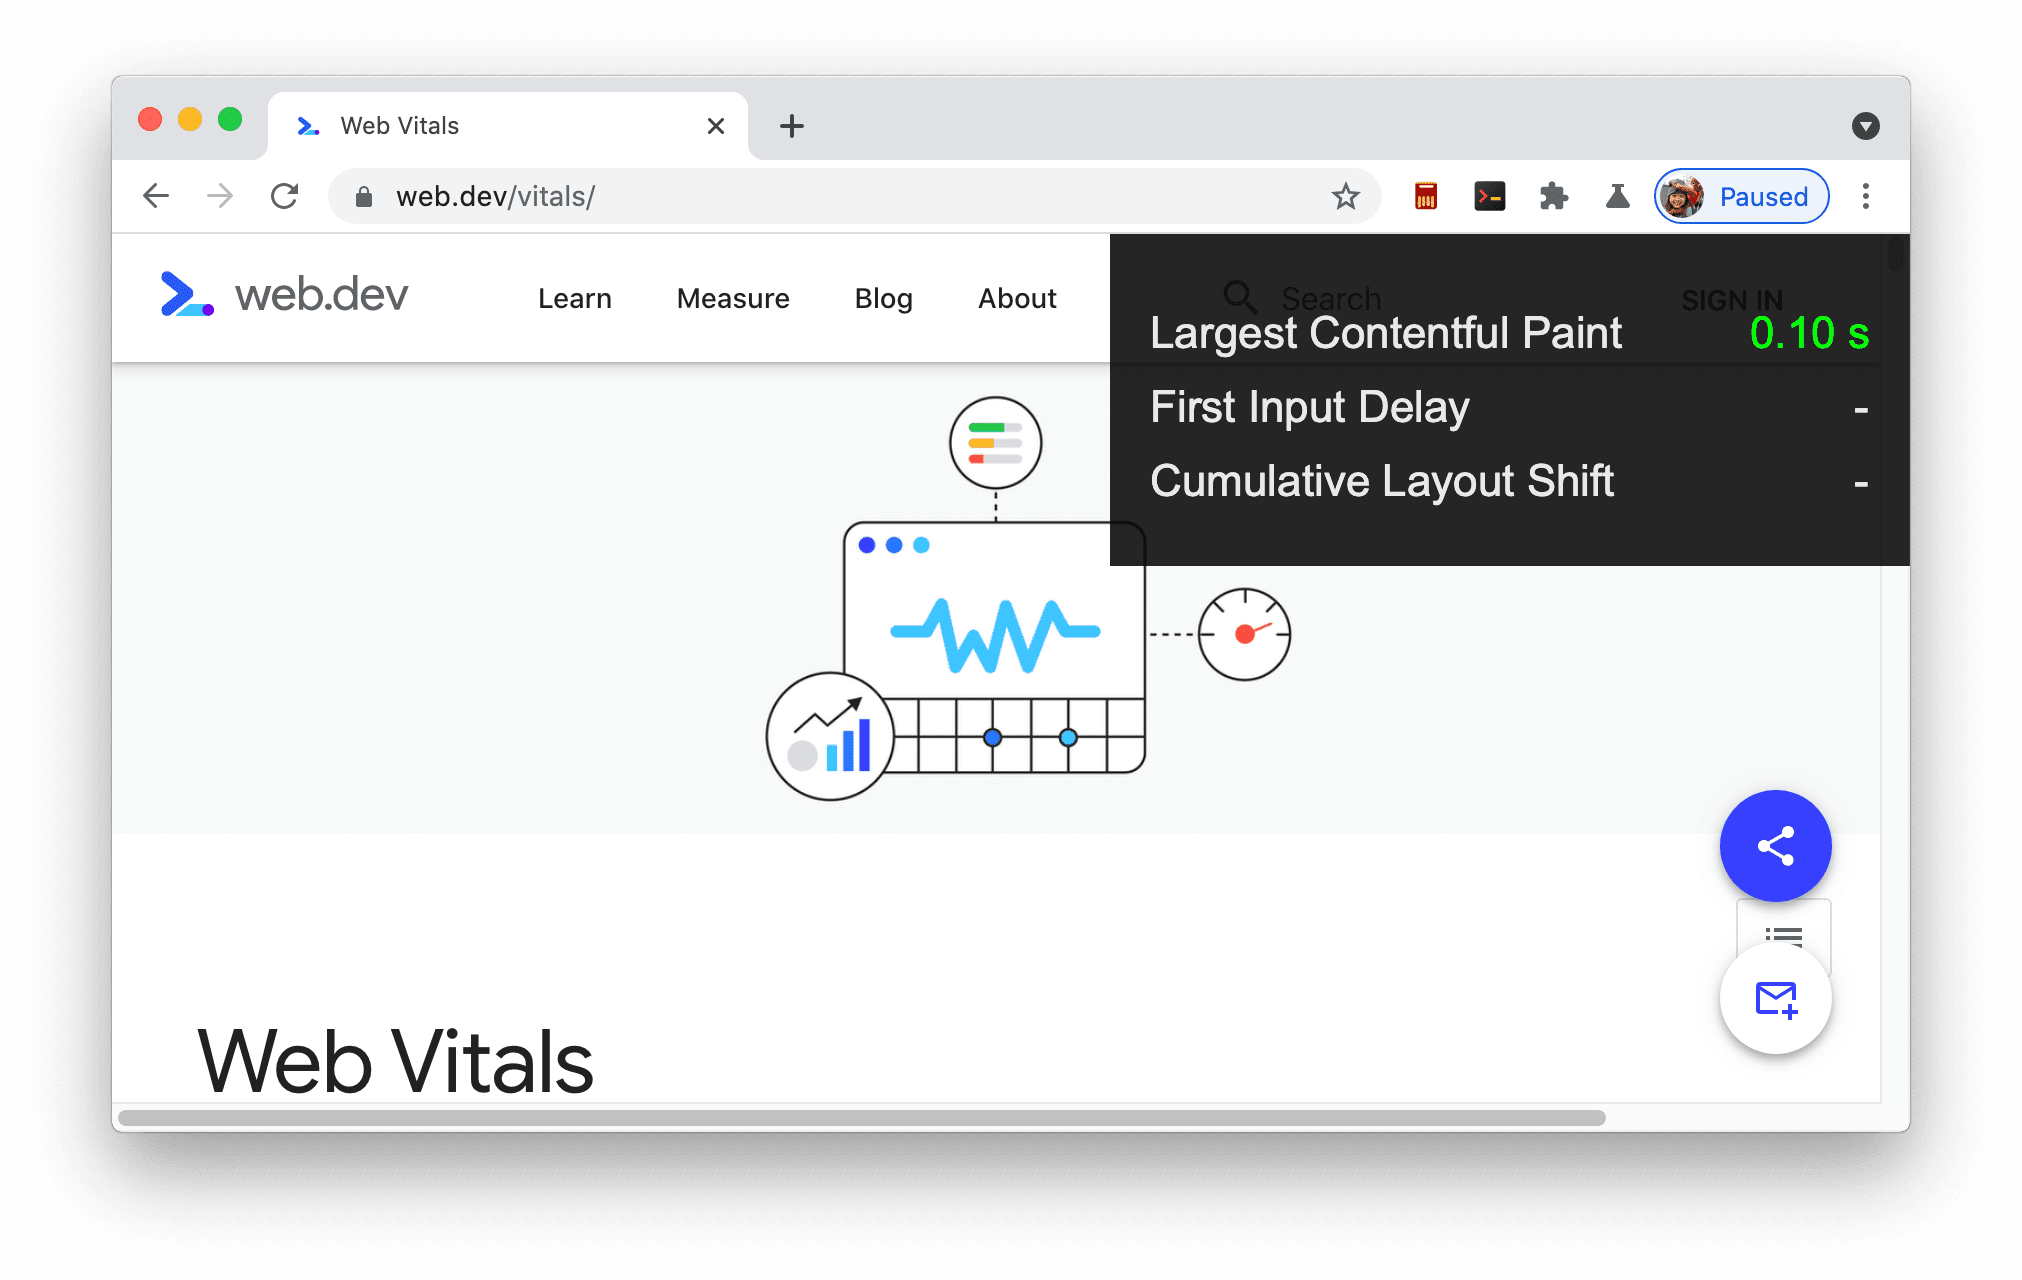Click the terminal emulator icon in toolbar
2022x1280 pixels.
tap(1487, 196)
